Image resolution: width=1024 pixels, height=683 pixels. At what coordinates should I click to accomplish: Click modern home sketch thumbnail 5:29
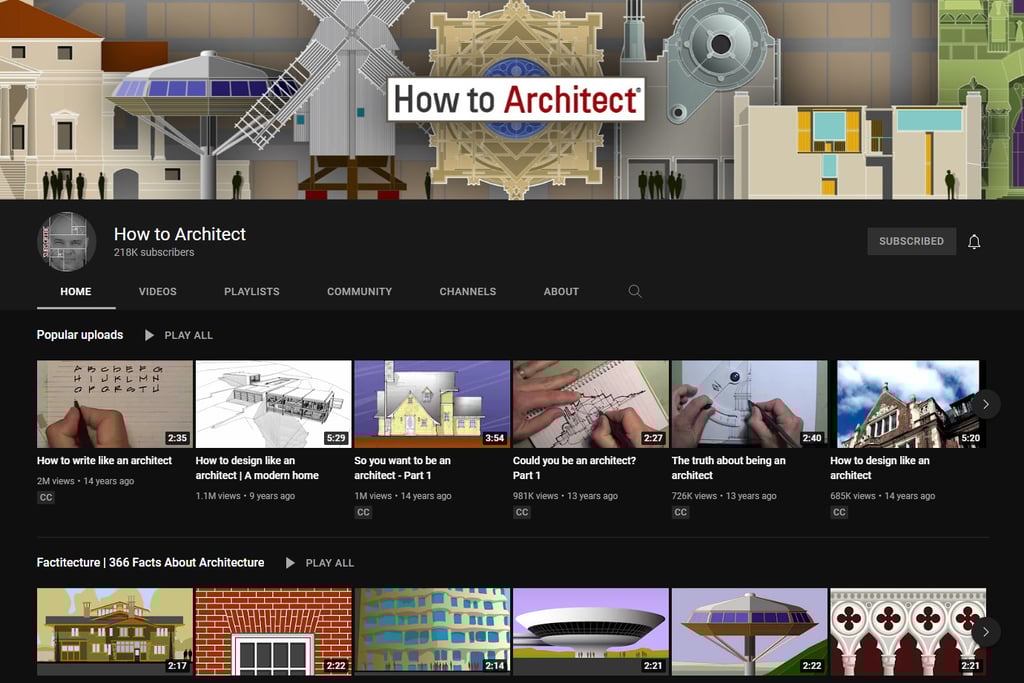coord(274,404)
